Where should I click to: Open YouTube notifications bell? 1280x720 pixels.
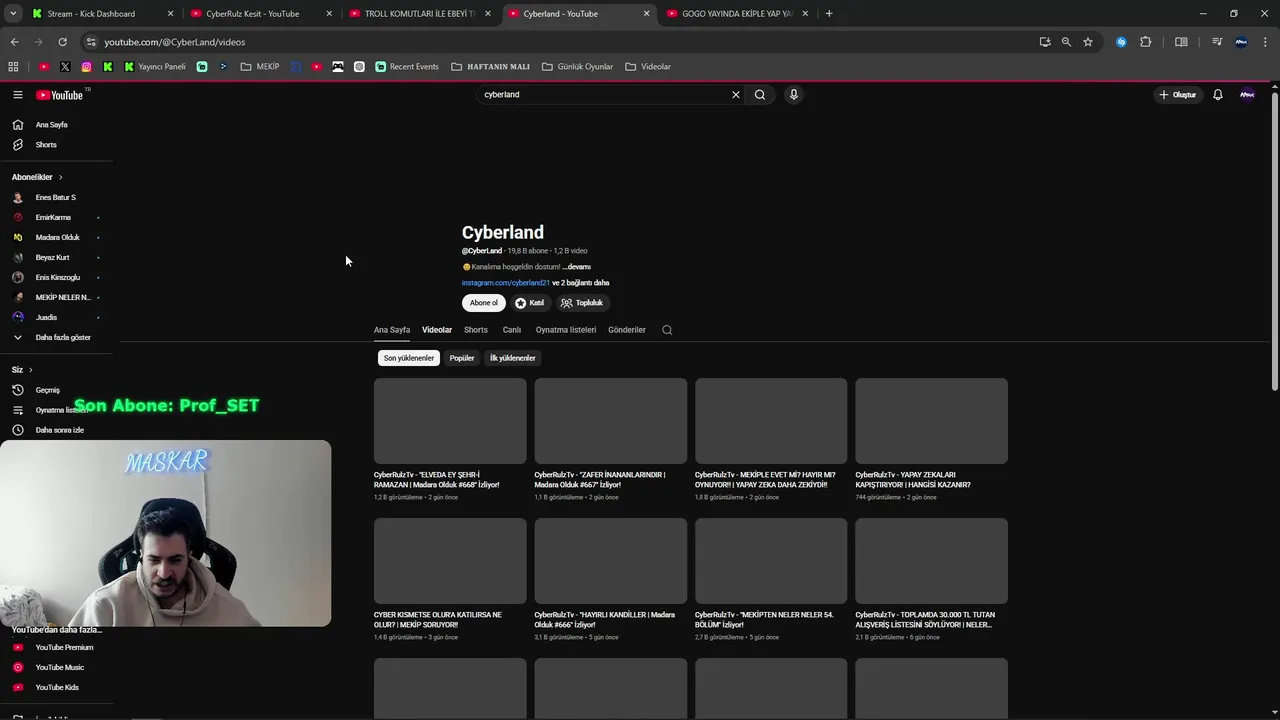[1218, 95]
